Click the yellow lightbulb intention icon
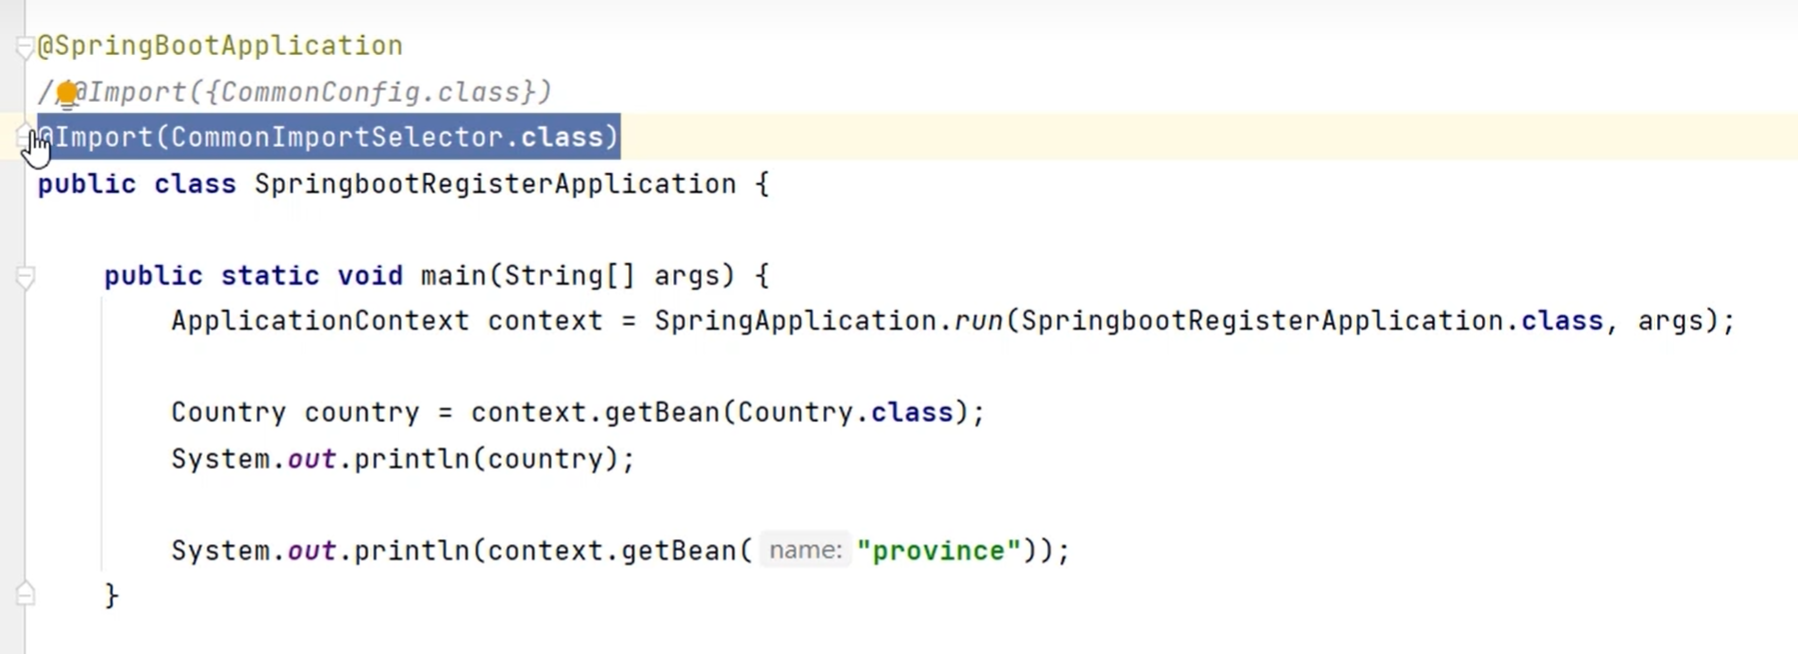Viewport: 1798px width, 654px height. (66, 93)
